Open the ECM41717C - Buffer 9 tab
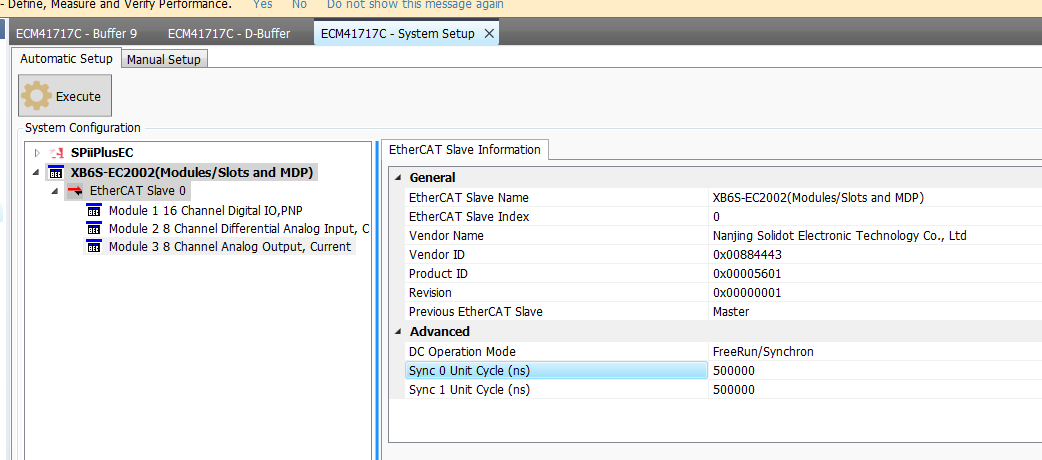The width and height of the screenshot is (1042, 460). (x=77, y=33)
